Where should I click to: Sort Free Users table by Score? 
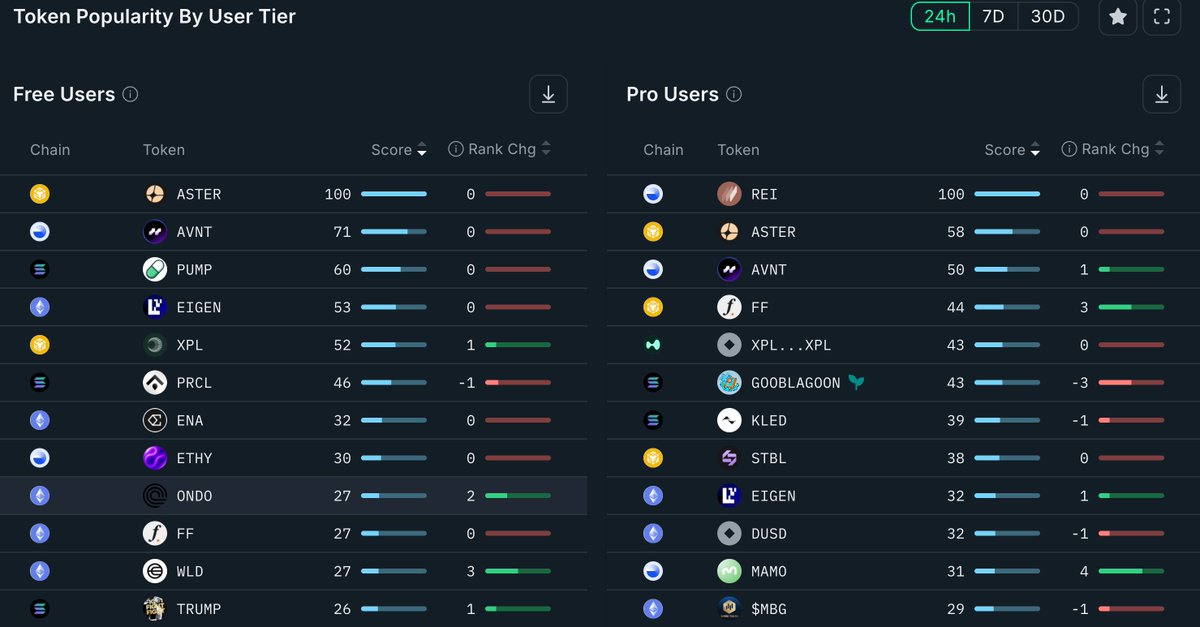pyautogui.click(x=399, y=150)
